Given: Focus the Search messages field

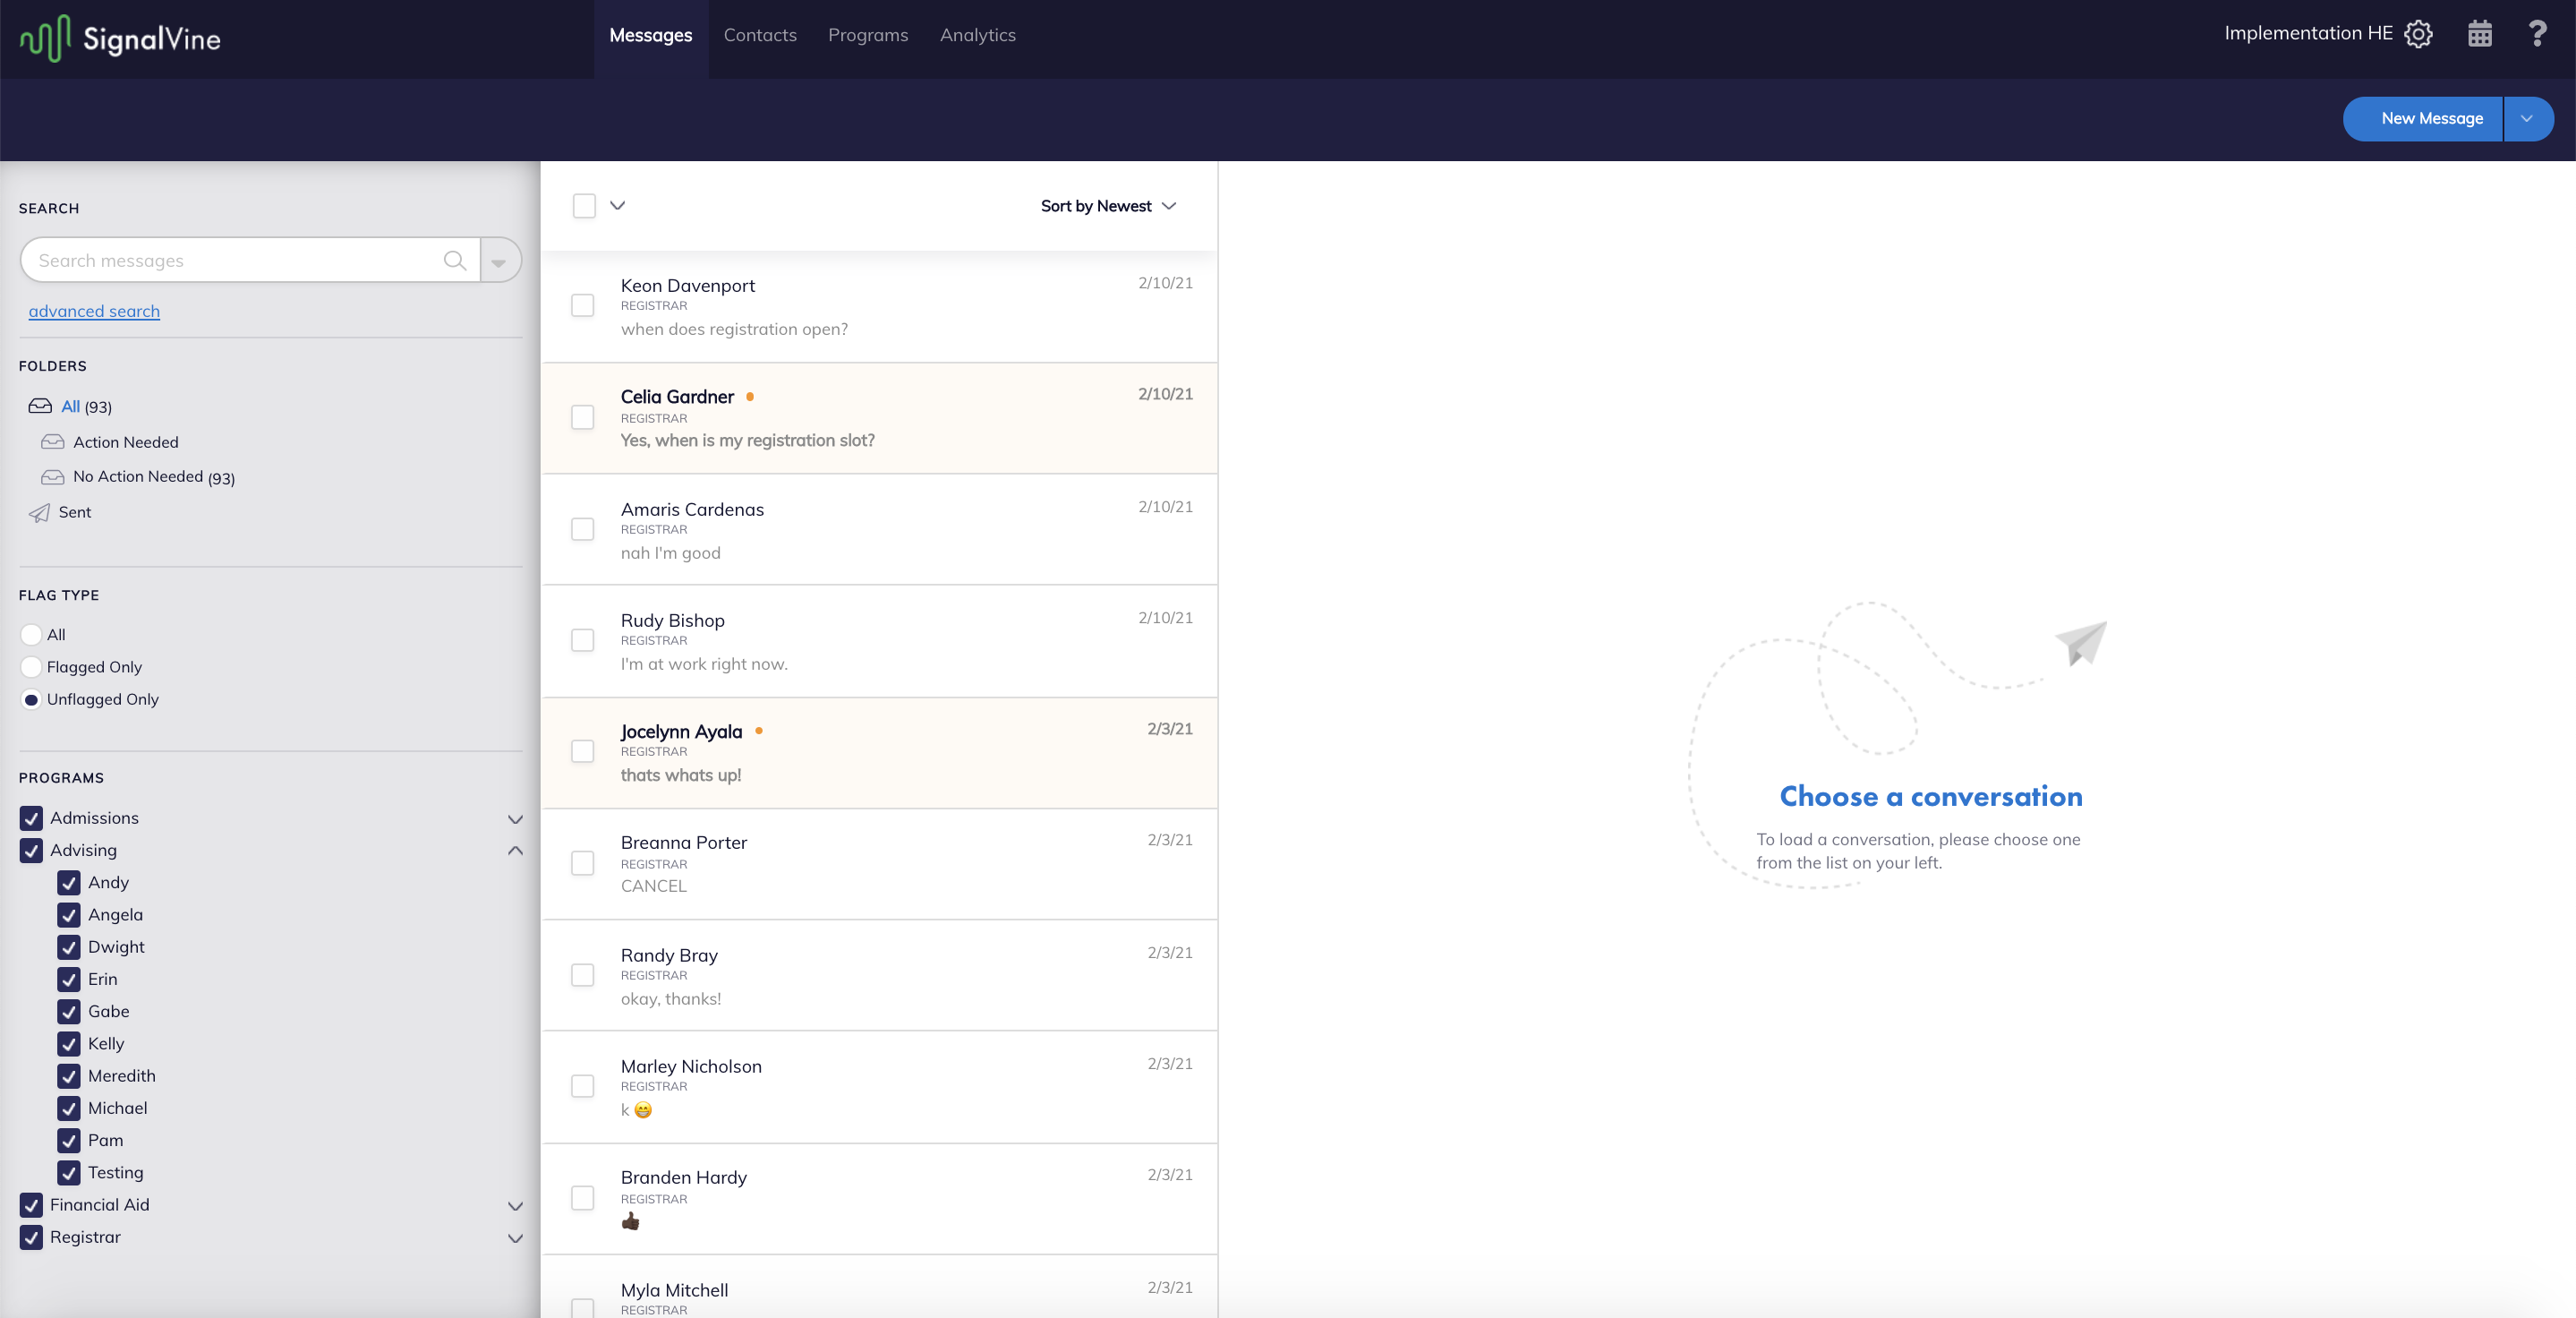Looking at the screenshot, I should pos(250,260).
